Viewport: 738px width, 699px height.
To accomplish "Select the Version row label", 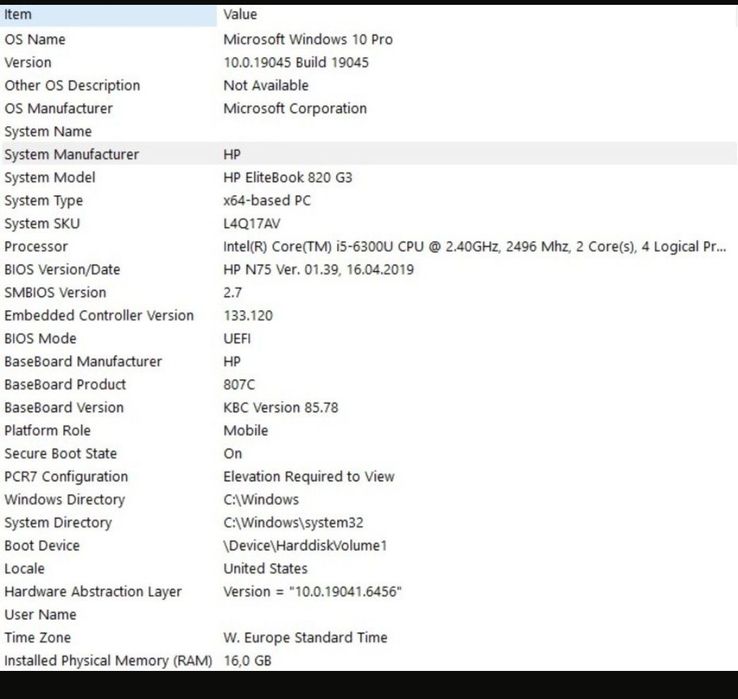I will click(x=28, y=63).
